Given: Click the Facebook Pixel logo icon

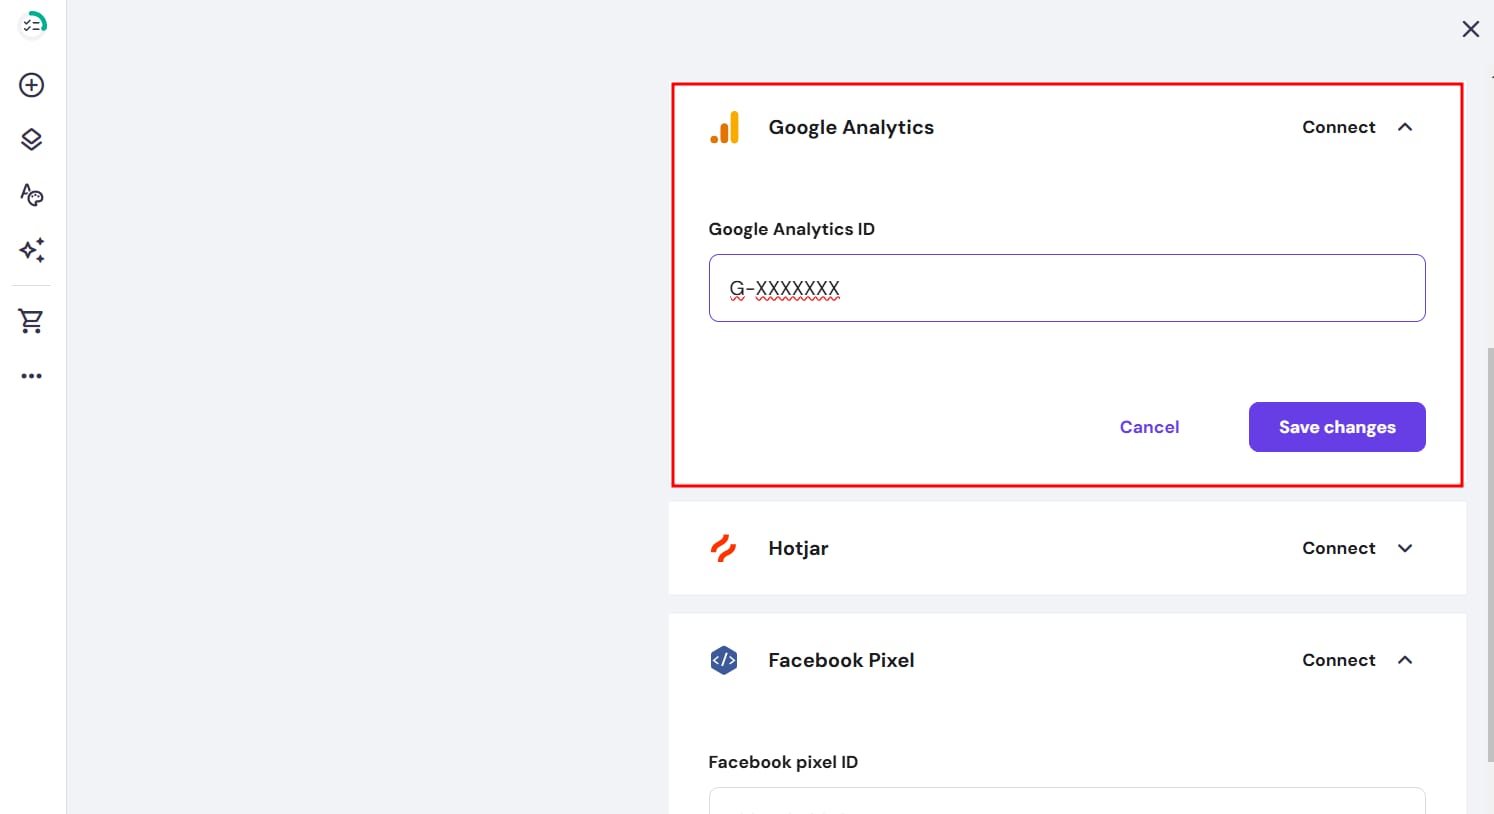Looking at the screenshot, I should (x=724, y=660).
